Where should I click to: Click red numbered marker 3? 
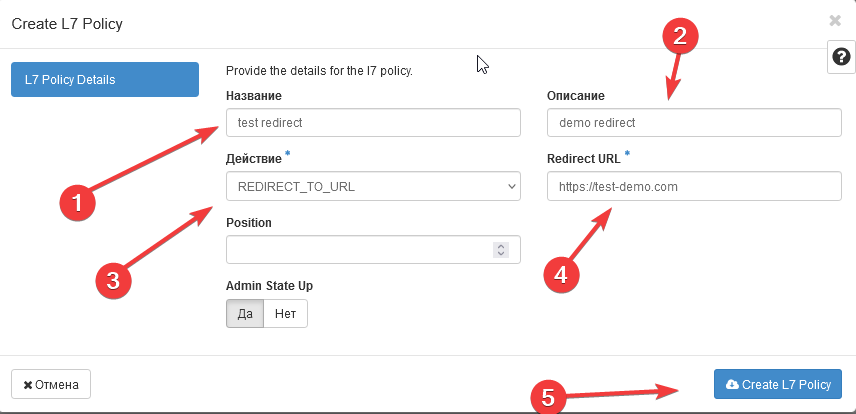113,281
